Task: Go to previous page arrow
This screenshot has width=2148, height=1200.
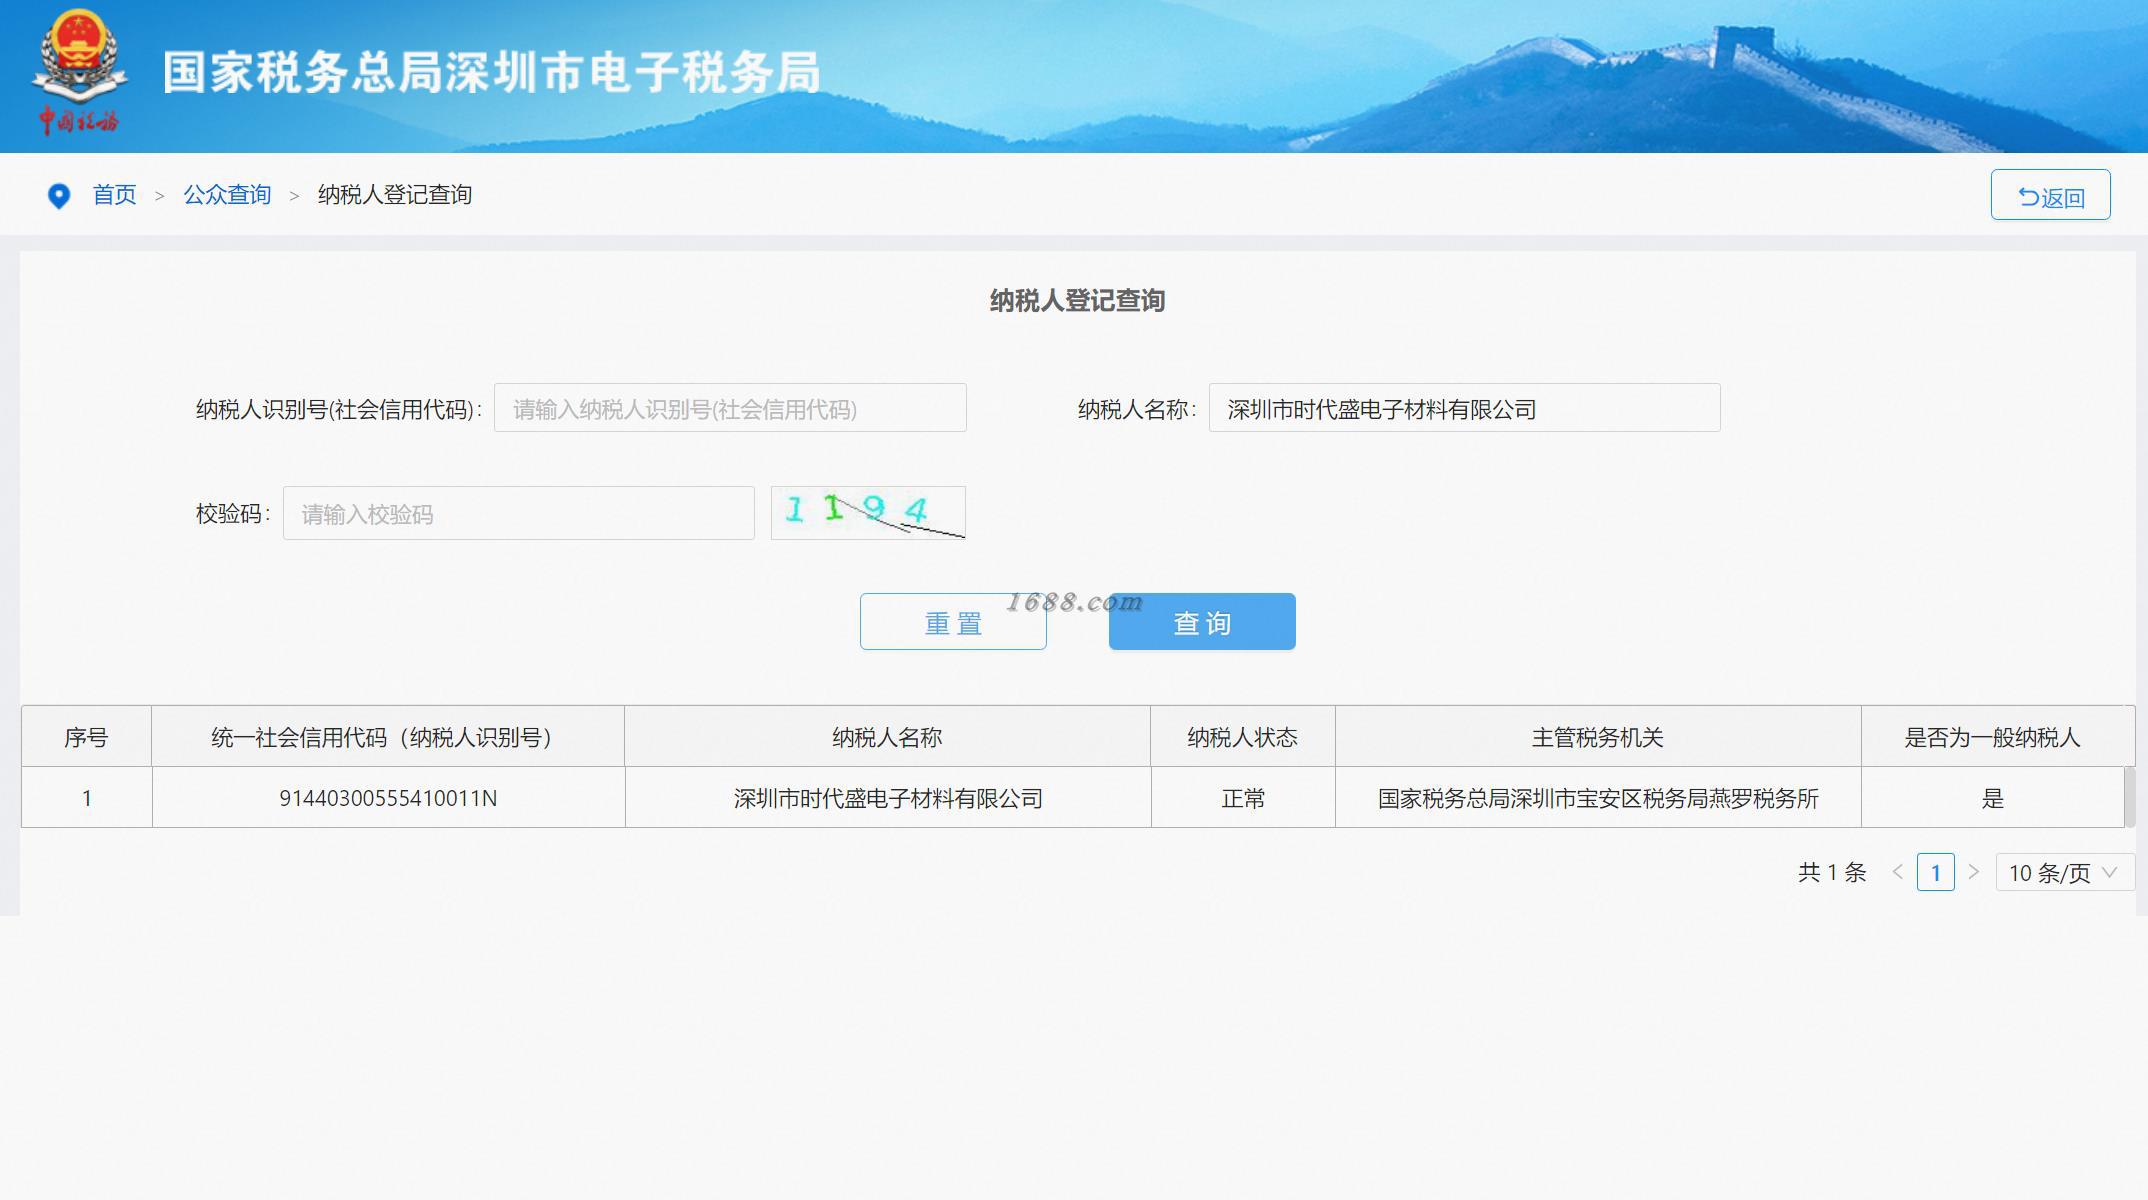Action: pos(1897,872)
